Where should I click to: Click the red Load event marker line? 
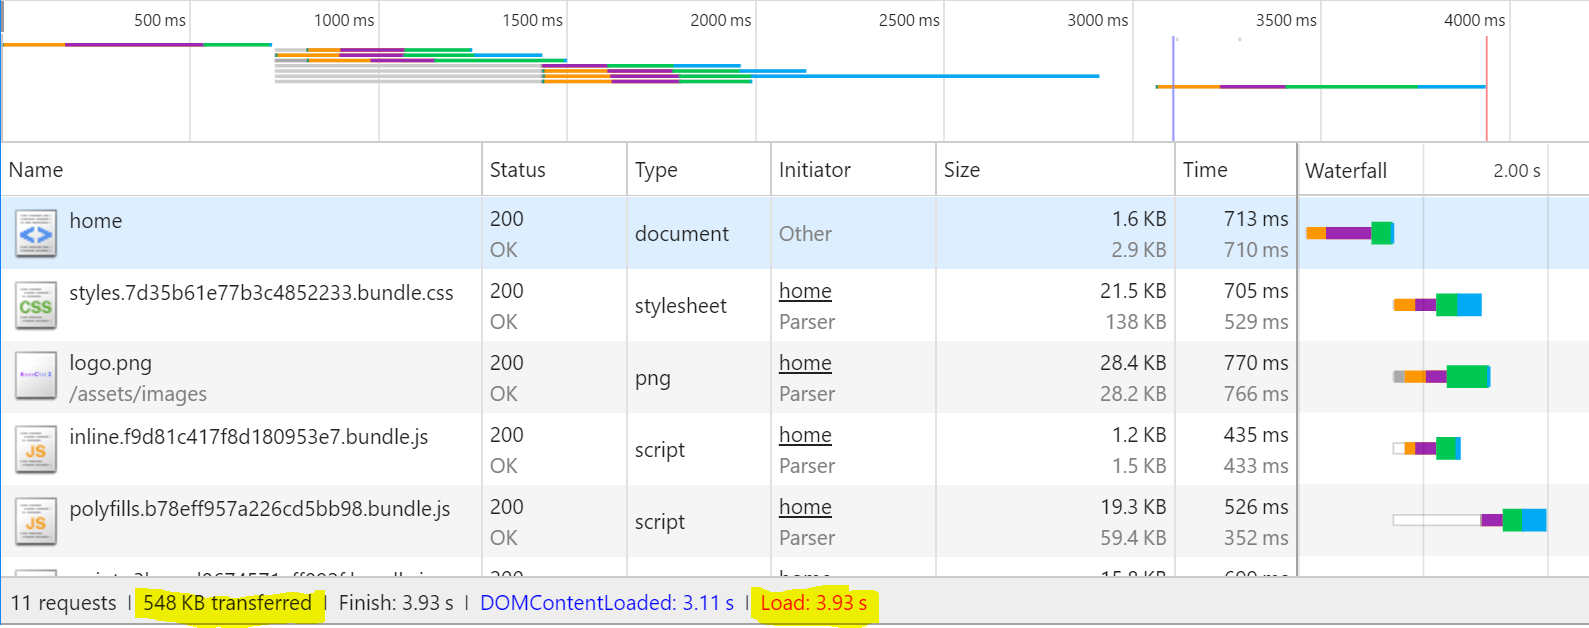click(1486, 88)
